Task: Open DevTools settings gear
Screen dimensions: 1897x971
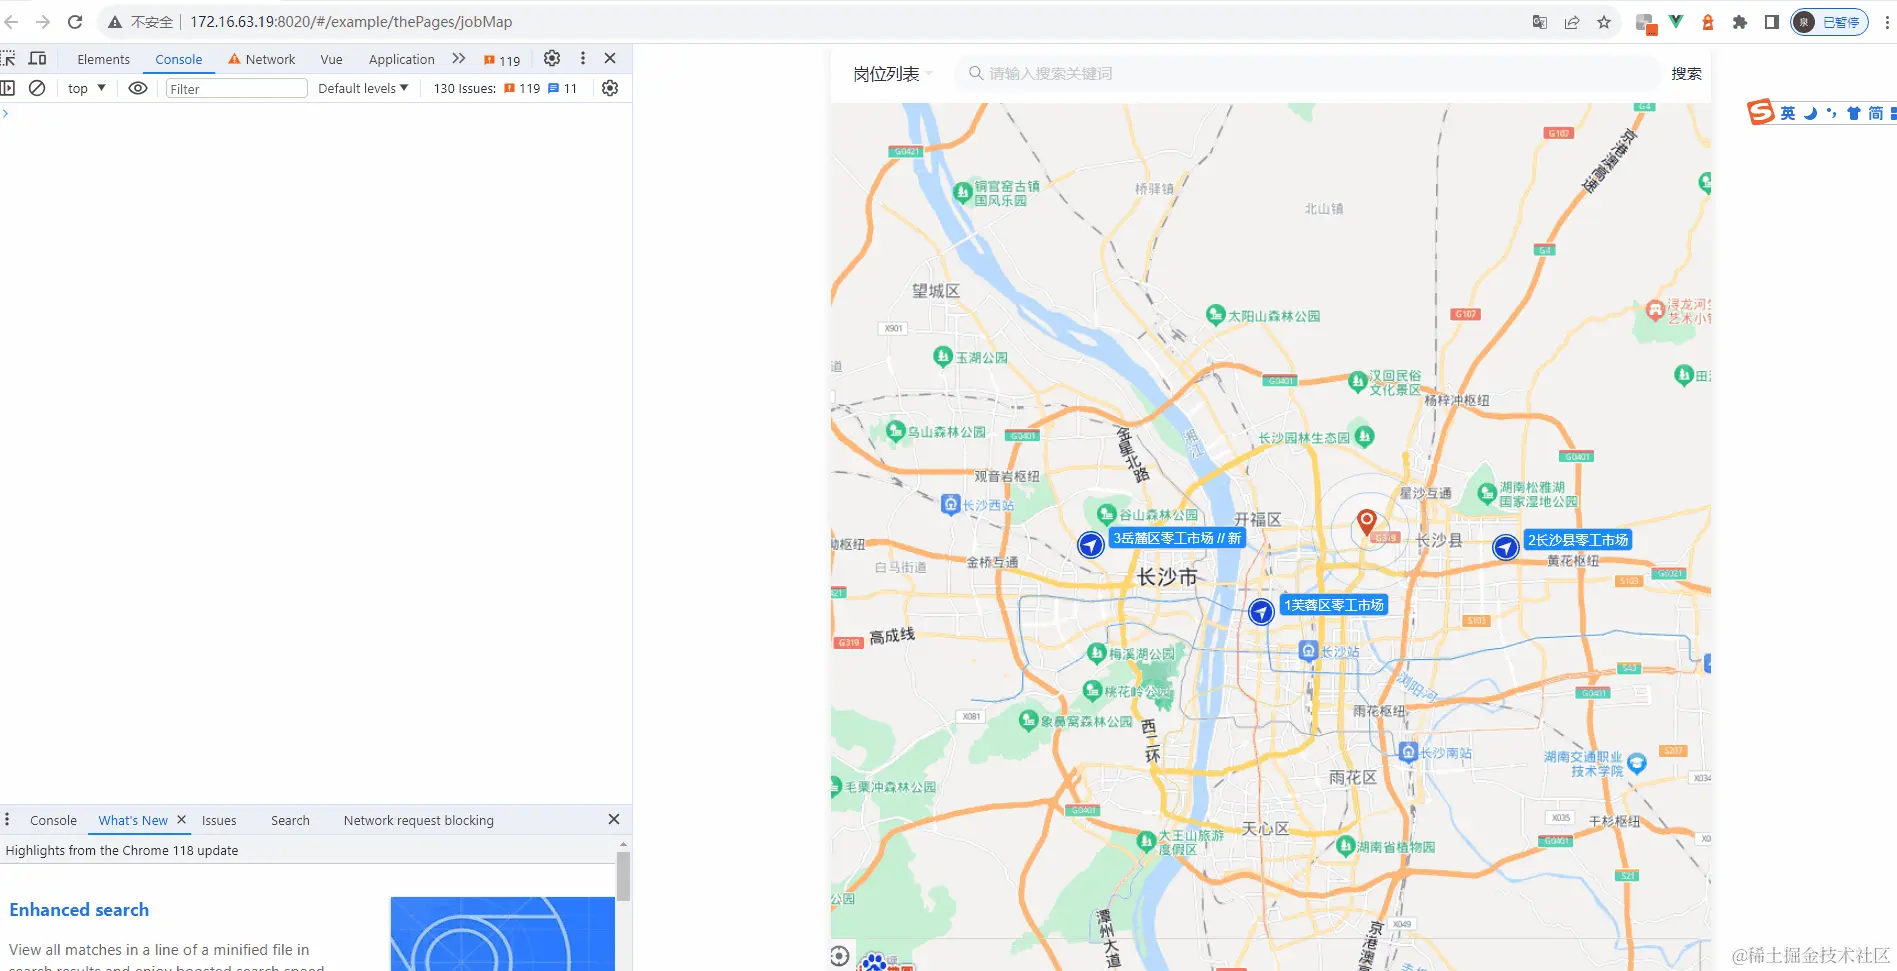Action: tap(552, 59)
